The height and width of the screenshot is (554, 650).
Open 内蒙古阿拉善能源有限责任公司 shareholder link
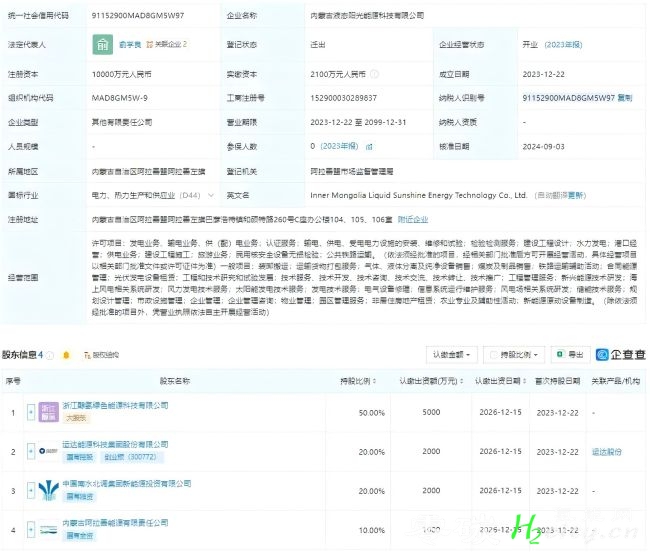pos(116,522)
